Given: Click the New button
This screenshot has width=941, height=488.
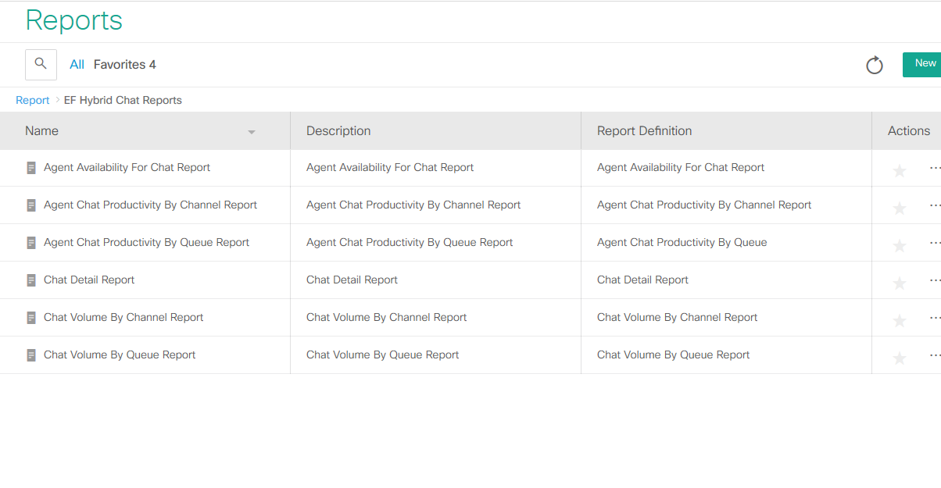Looking at the screenshot, I should coord(923,64).
